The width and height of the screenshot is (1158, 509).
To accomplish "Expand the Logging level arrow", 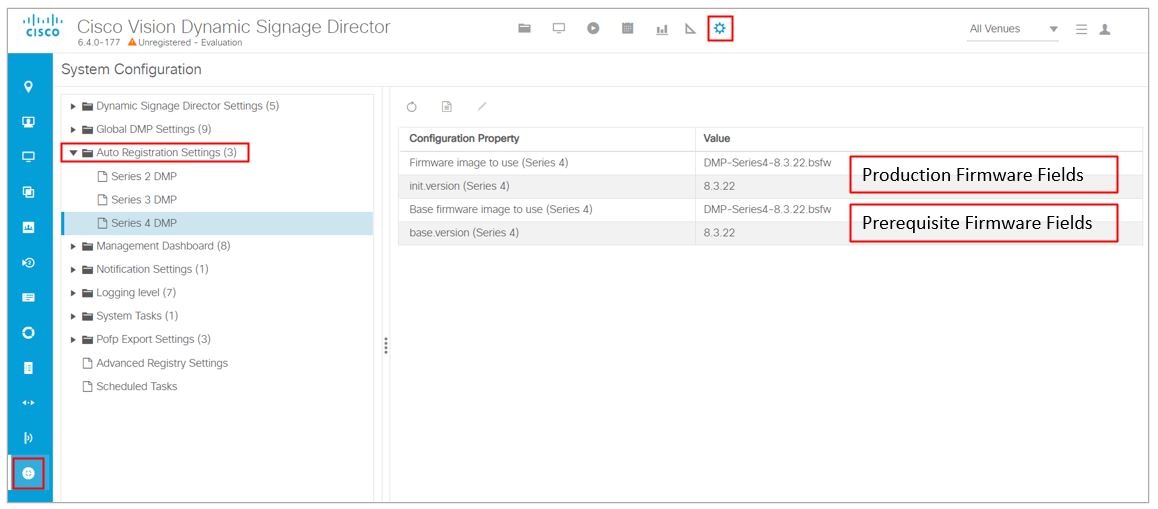I will click(x=73, y=293).
